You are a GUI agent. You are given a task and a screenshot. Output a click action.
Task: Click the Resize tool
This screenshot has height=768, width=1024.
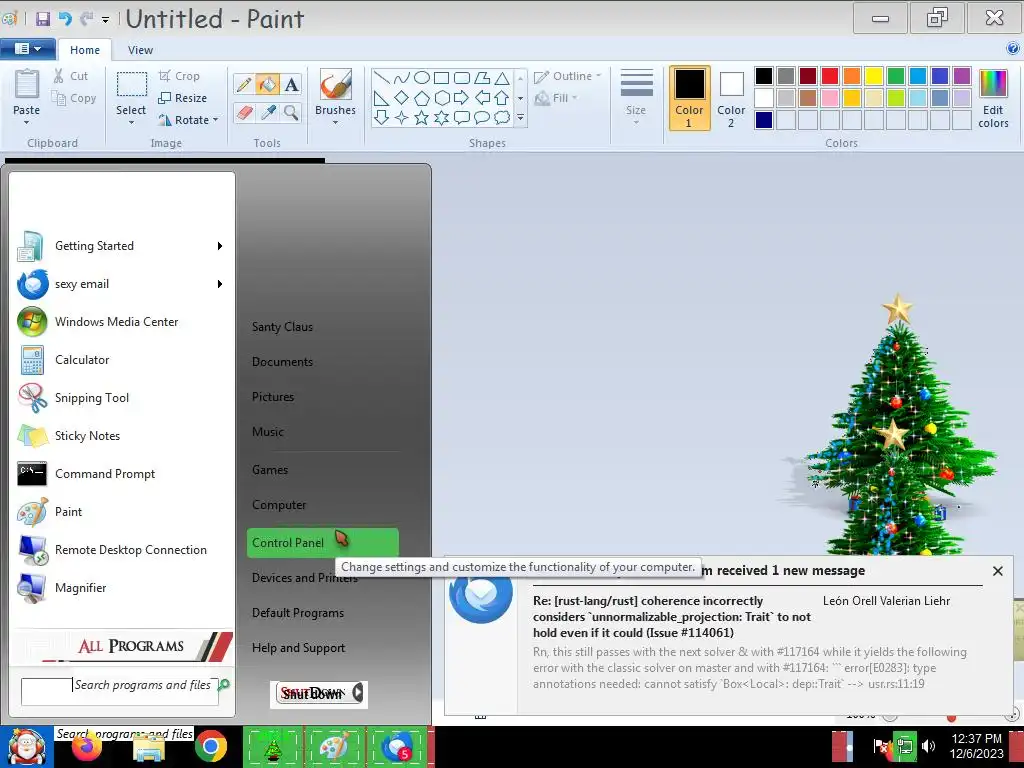point(183,98)
